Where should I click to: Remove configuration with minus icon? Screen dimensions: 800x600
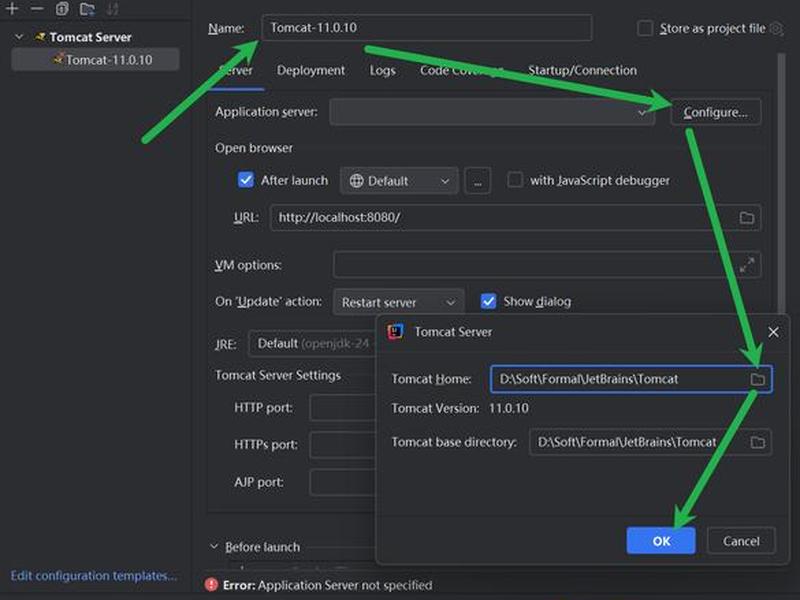pyautogui.click(x=37, y=9)
